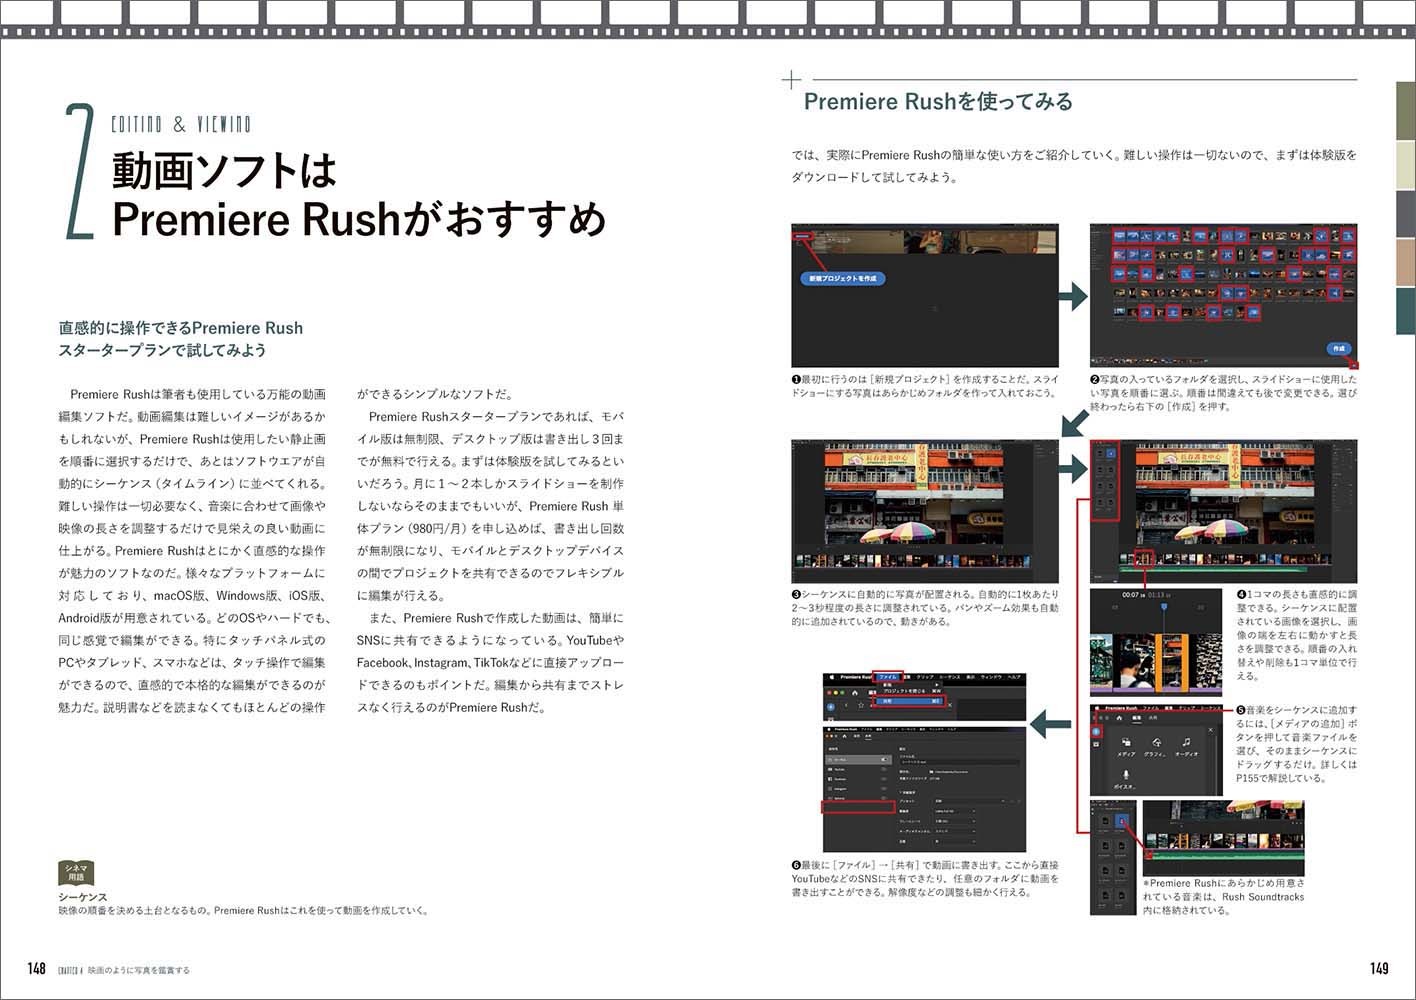Choose 共有 item in File menu

tap(905, 701)
